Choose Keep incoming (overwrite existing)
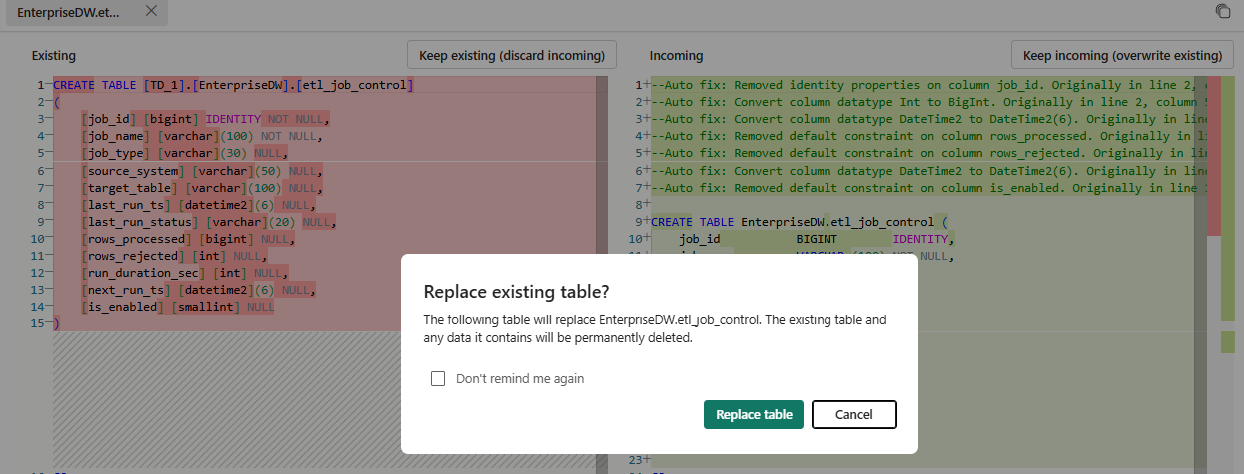 [x=1121, y=55]
